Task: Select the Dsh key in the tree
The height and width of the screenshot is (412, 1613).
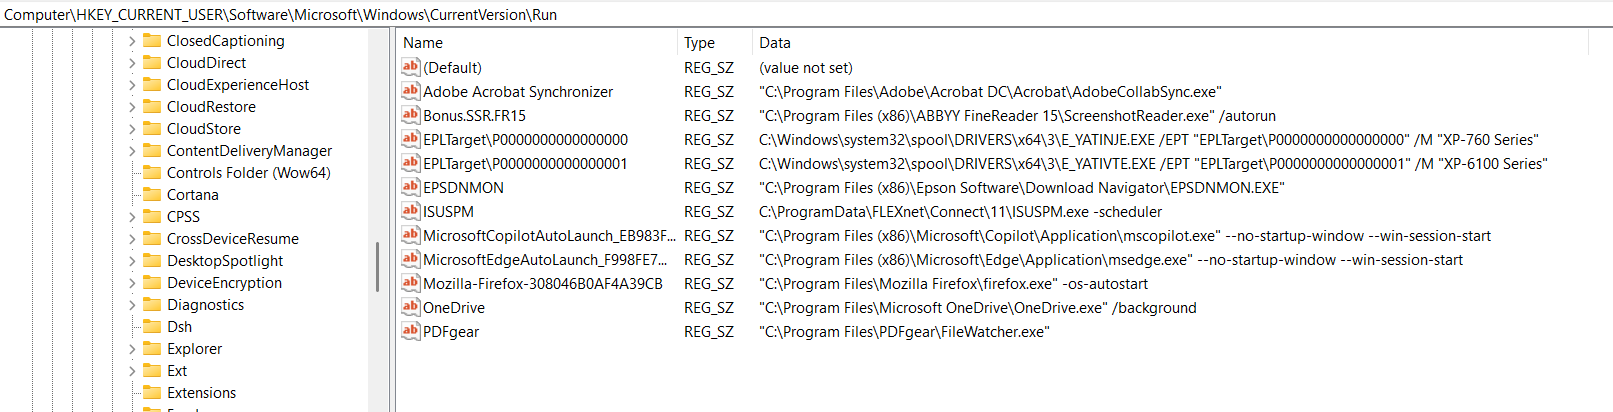Action: 179,326
